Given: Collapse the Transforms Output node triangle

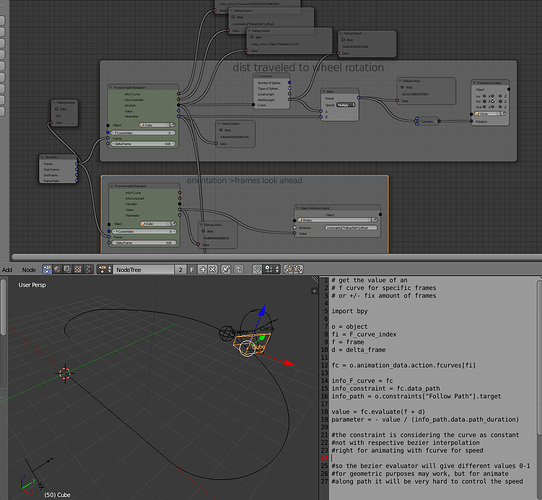Looking at the screenshot, I should 475,83.
